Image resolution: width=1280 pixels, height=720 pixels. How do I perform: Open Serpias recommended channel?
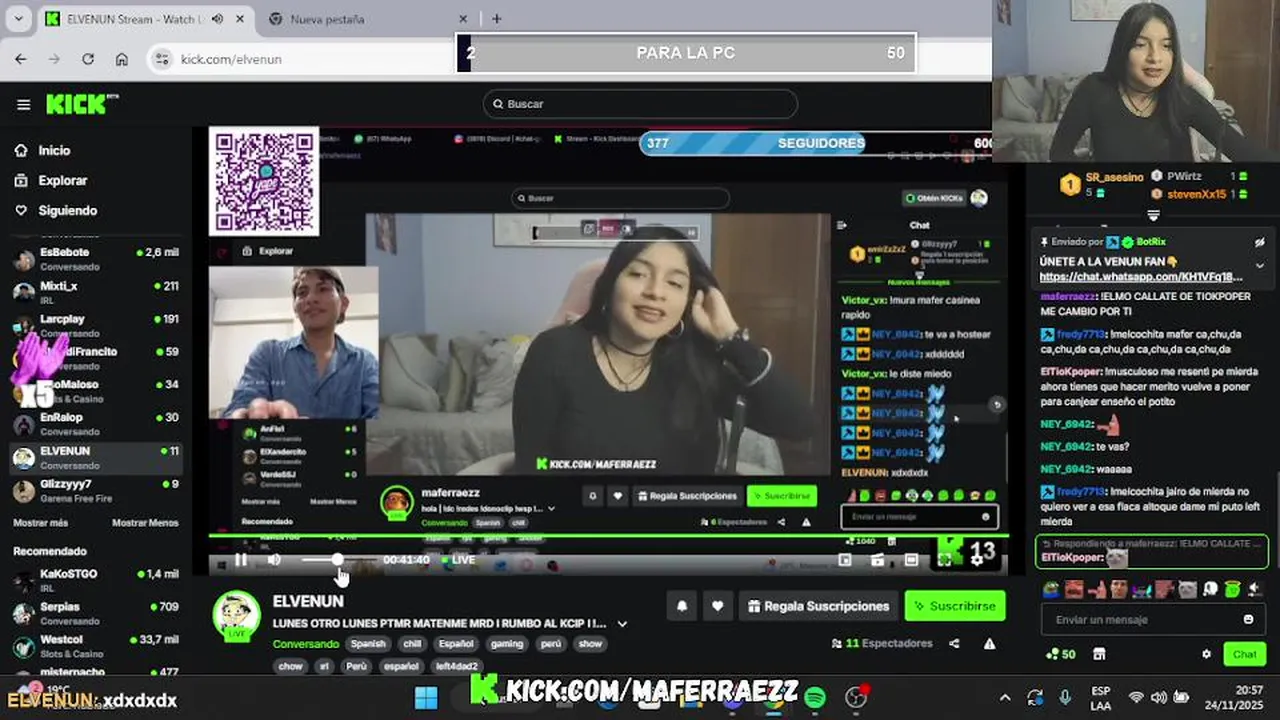[x=96, y=612]
